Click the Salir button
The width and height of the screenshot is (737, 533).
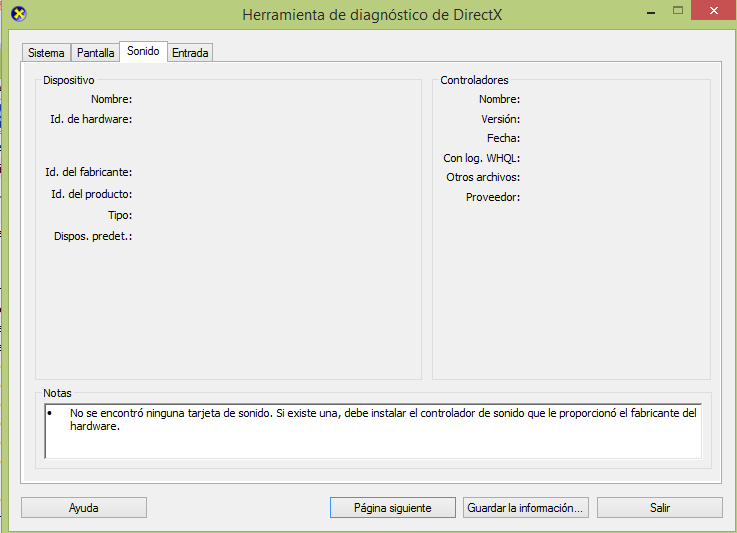point(659,508)
